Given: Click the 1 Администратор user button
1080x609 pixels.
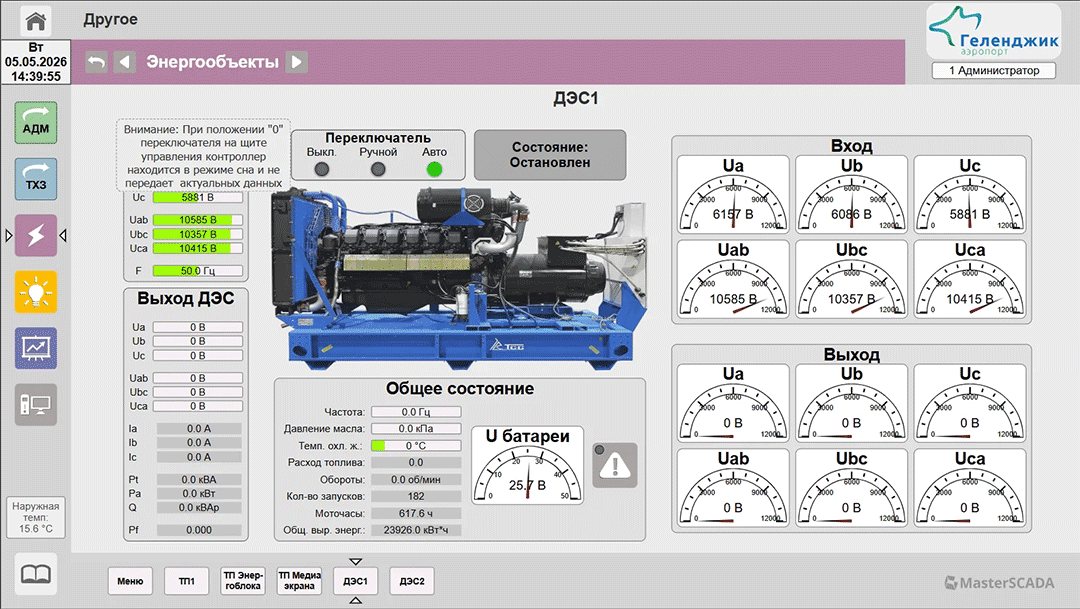Looking at the screenshot, I should click(994, 70).
